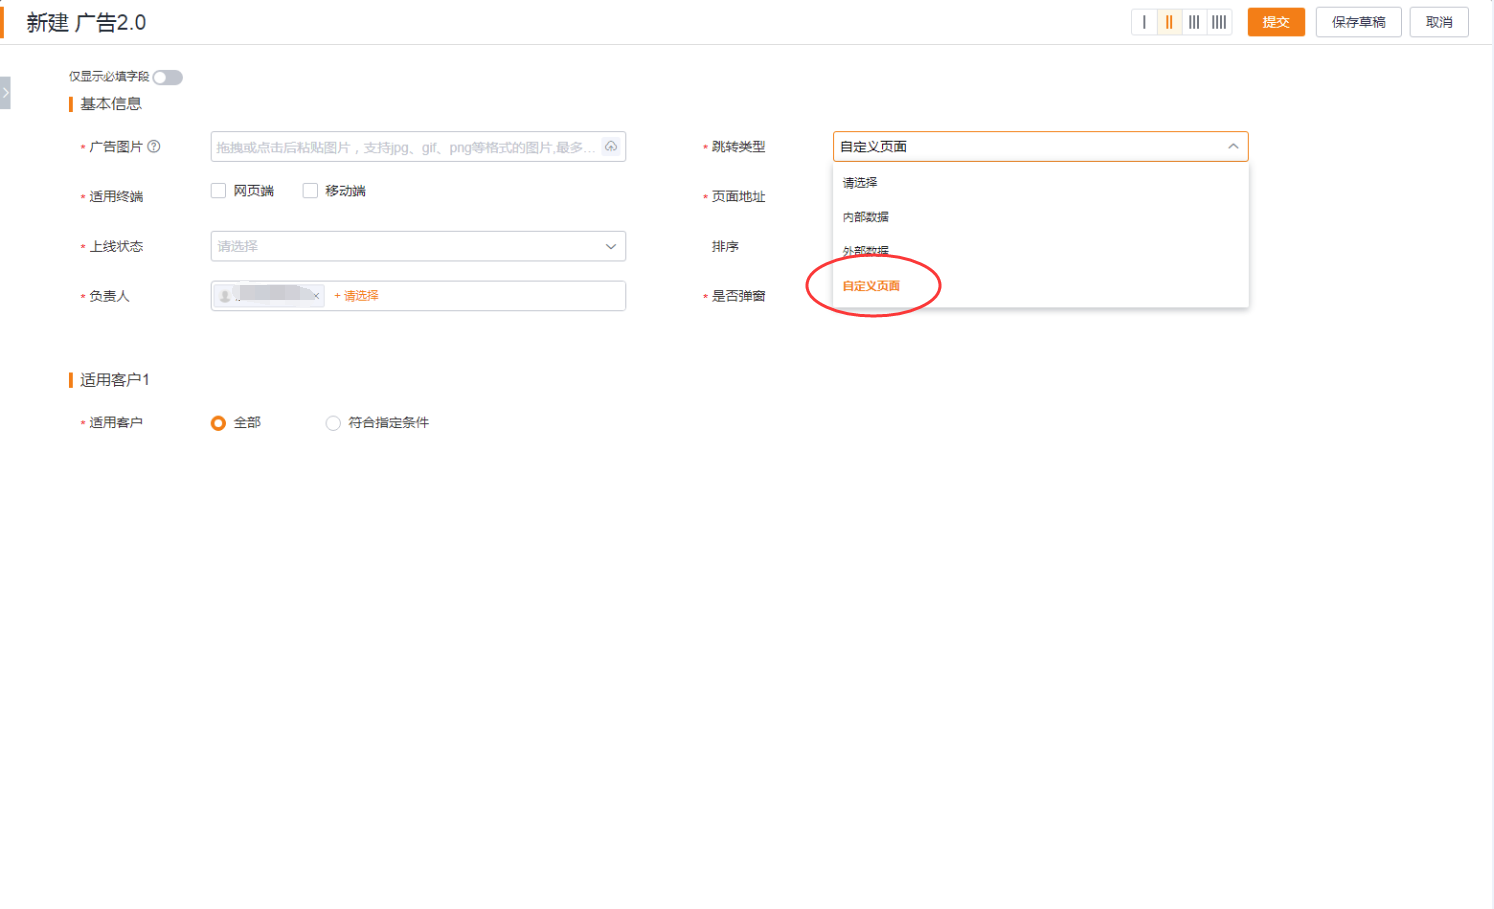
Task: Expand the left sidebar arrow handle
Action: click(5, 92)
